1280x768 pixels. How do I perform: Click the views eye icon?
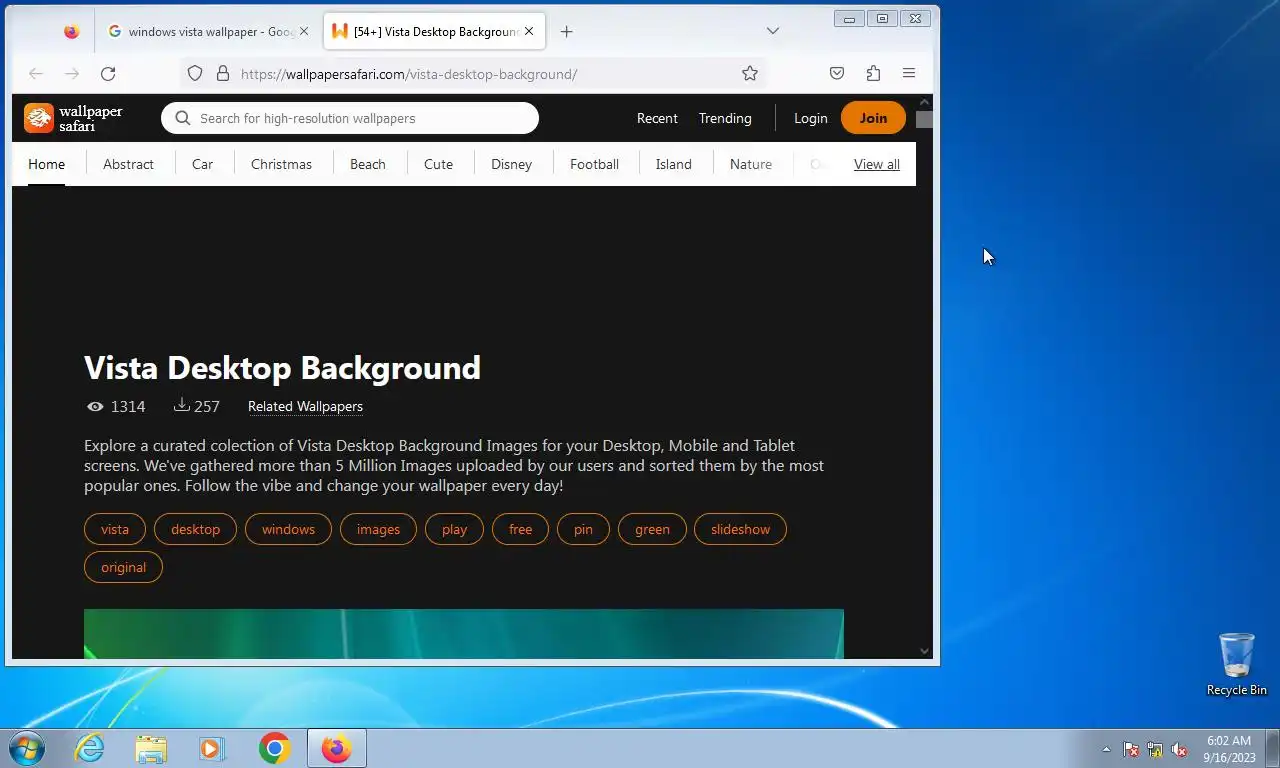95,406
